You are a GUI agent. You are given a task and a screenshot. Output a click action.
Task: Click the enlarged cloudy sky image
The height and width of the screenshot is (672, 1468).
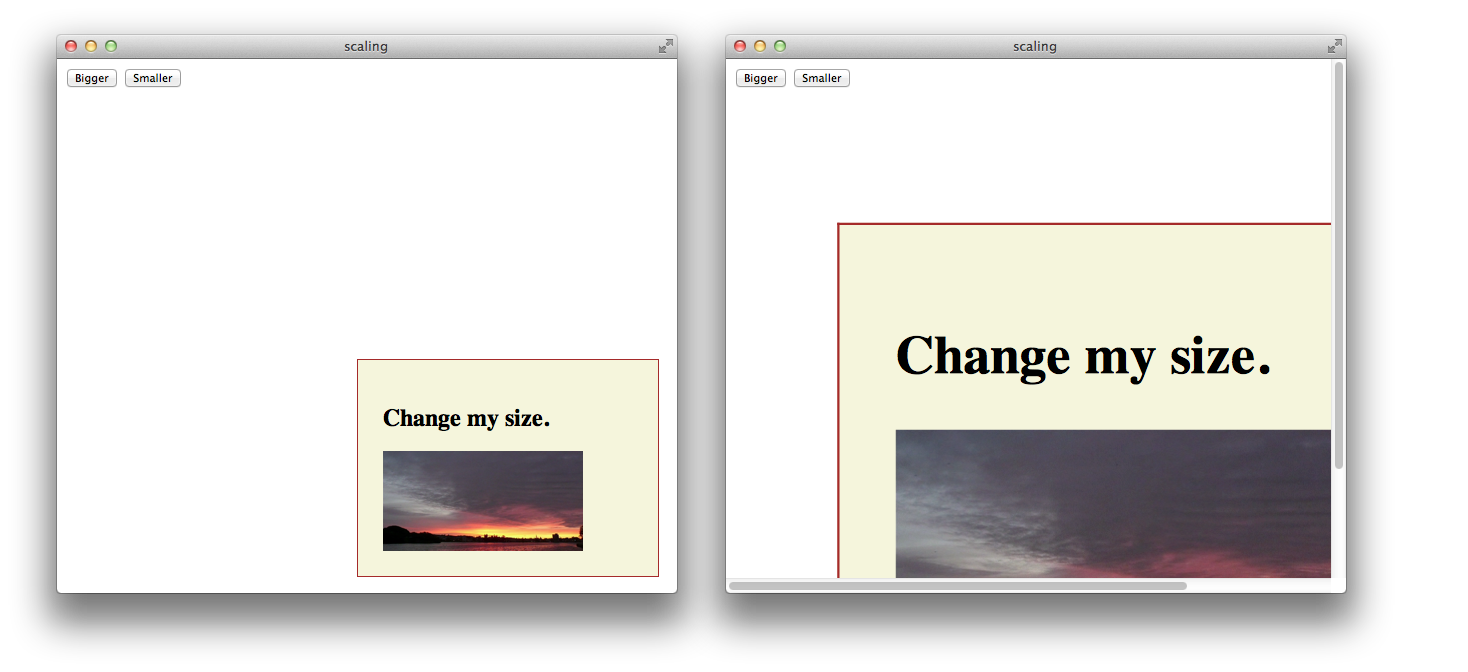pyautogui.click(x=1112, y=503)
